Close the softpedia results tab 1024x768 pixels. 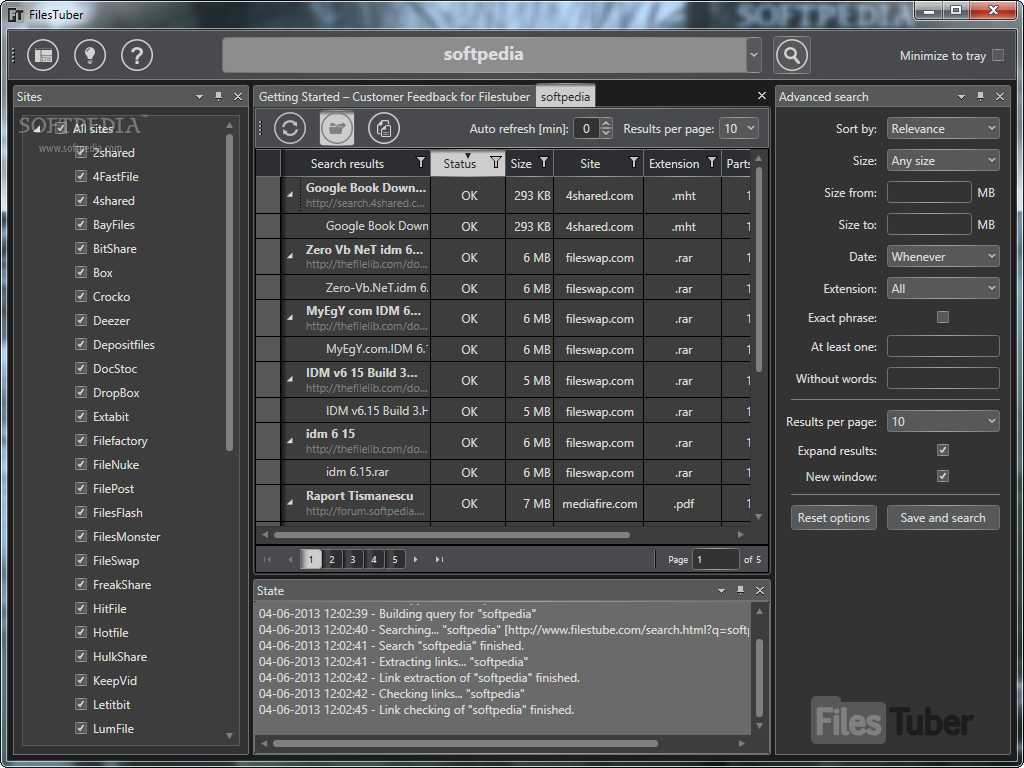coord(761,96)
